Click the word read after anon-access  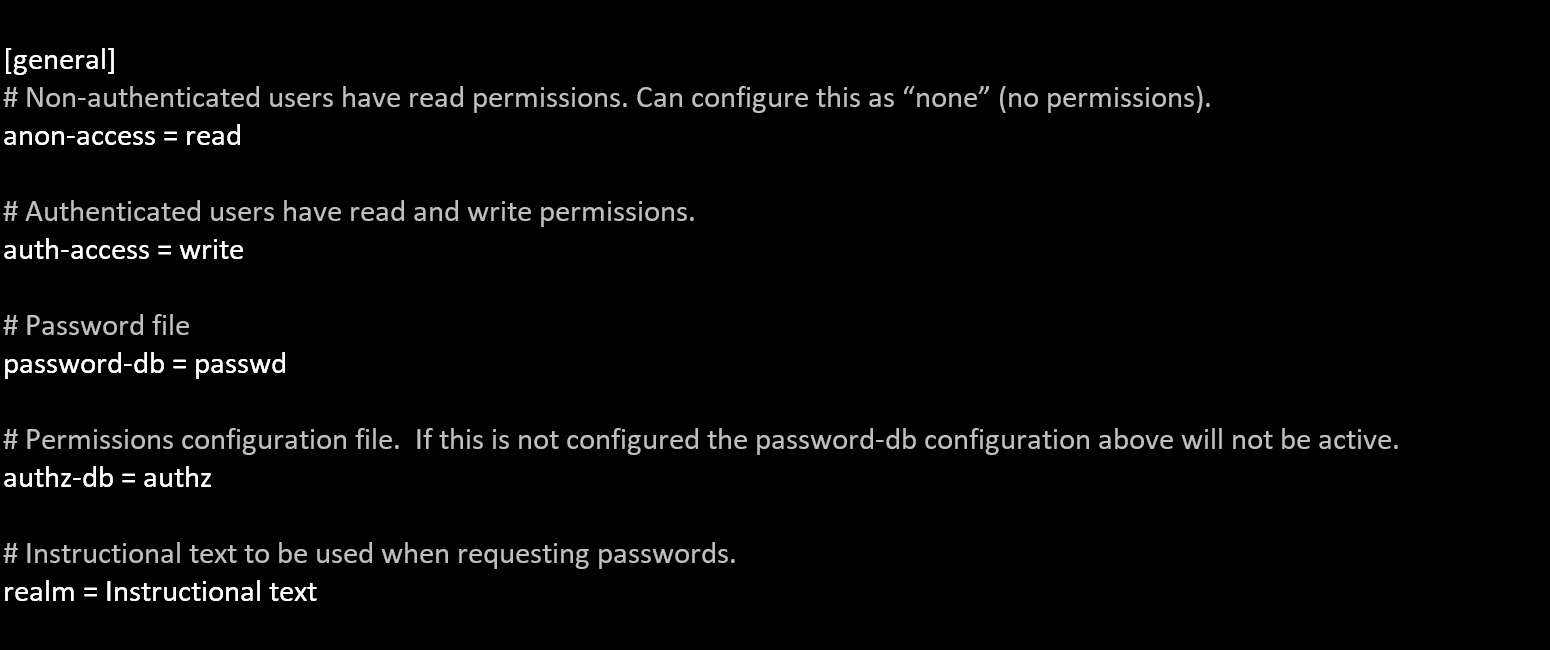pyautogui.click(x=213, y=136)
